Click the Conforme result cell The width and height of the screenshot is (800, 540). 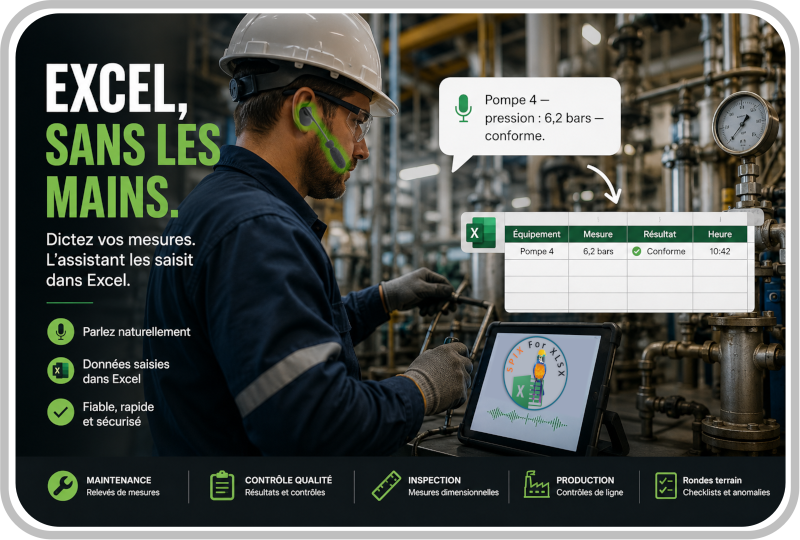[660, 251]
